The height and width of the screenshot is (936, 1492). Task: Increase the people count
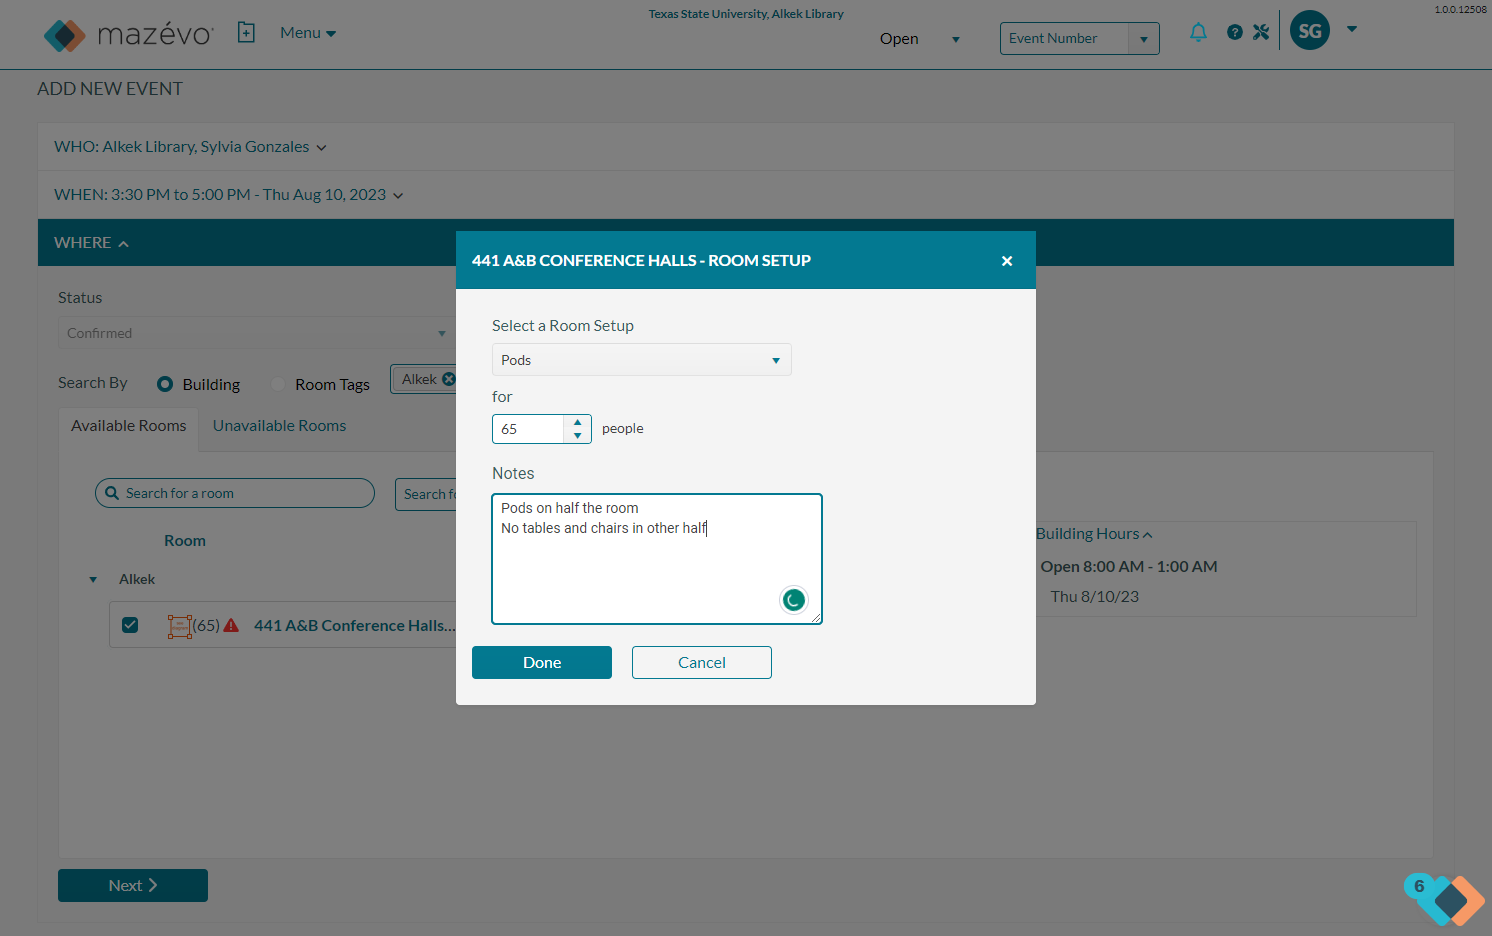pyautogui.click(x=578, y=422)
